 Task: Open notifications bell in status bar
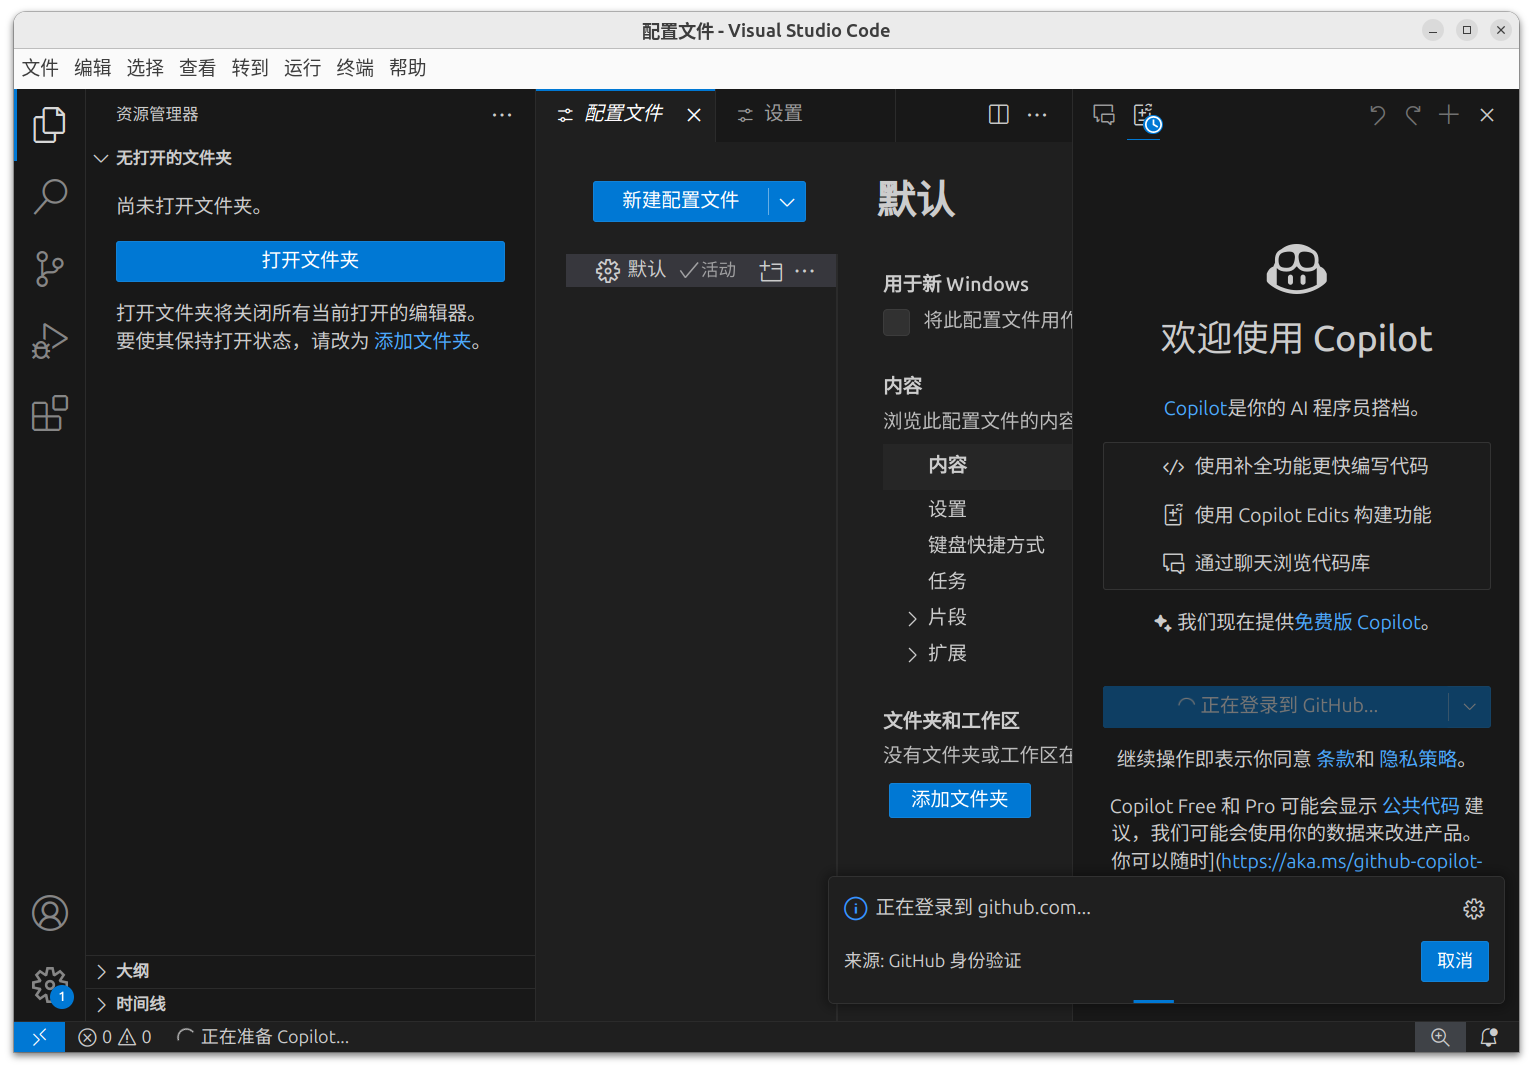pyautogui.click(x=1489, y=1037)
